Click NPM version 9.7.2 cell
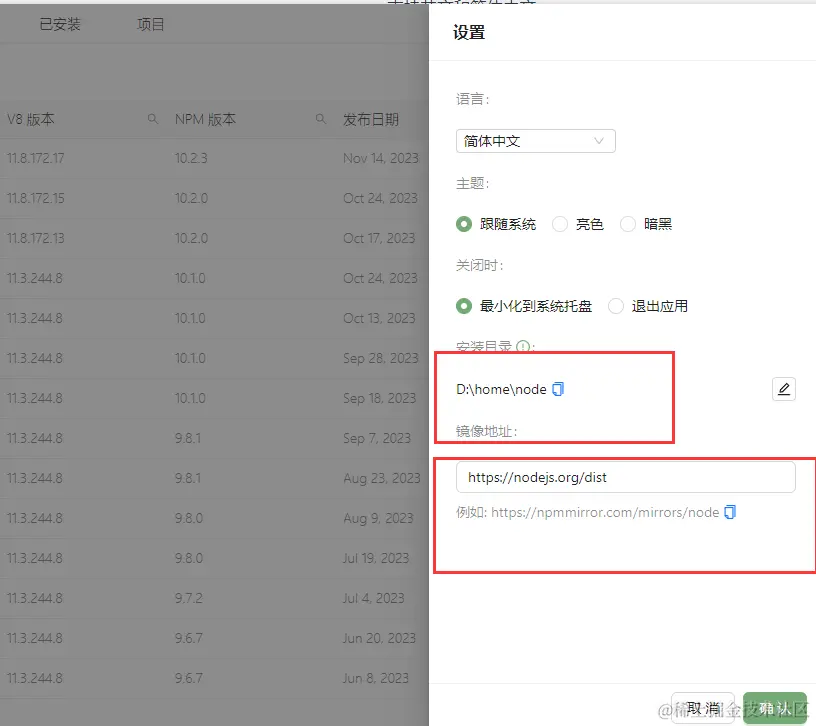This screenshot has width=816, height=726. click(188, 598)
